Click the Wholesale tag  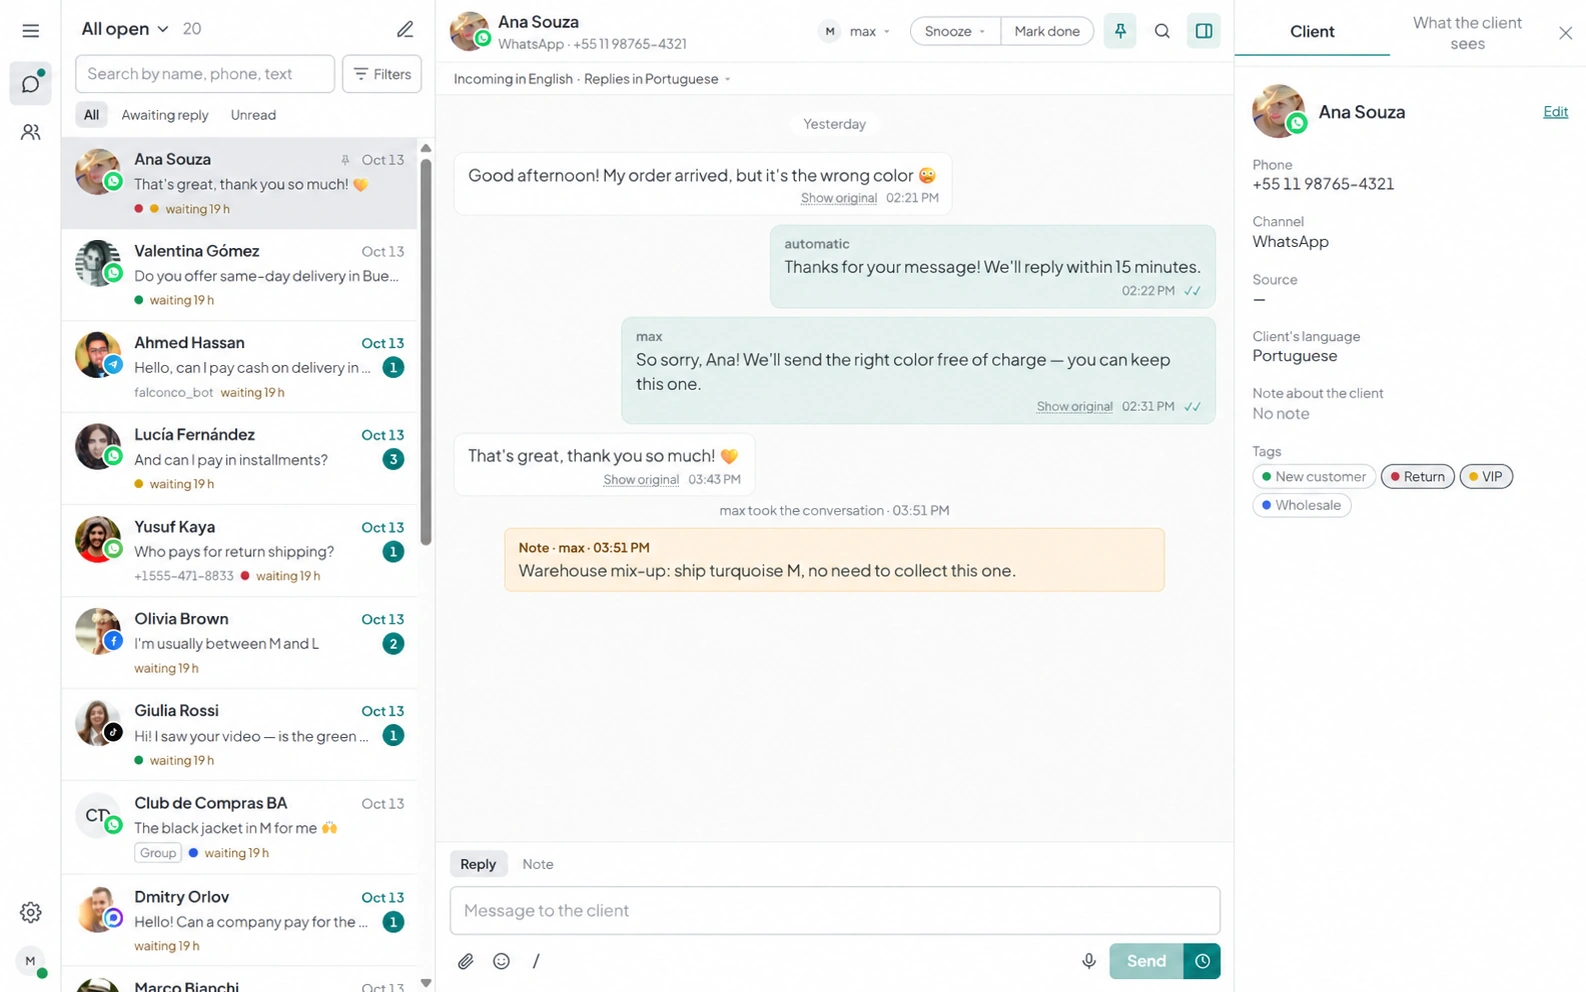tap(1301, 505)
